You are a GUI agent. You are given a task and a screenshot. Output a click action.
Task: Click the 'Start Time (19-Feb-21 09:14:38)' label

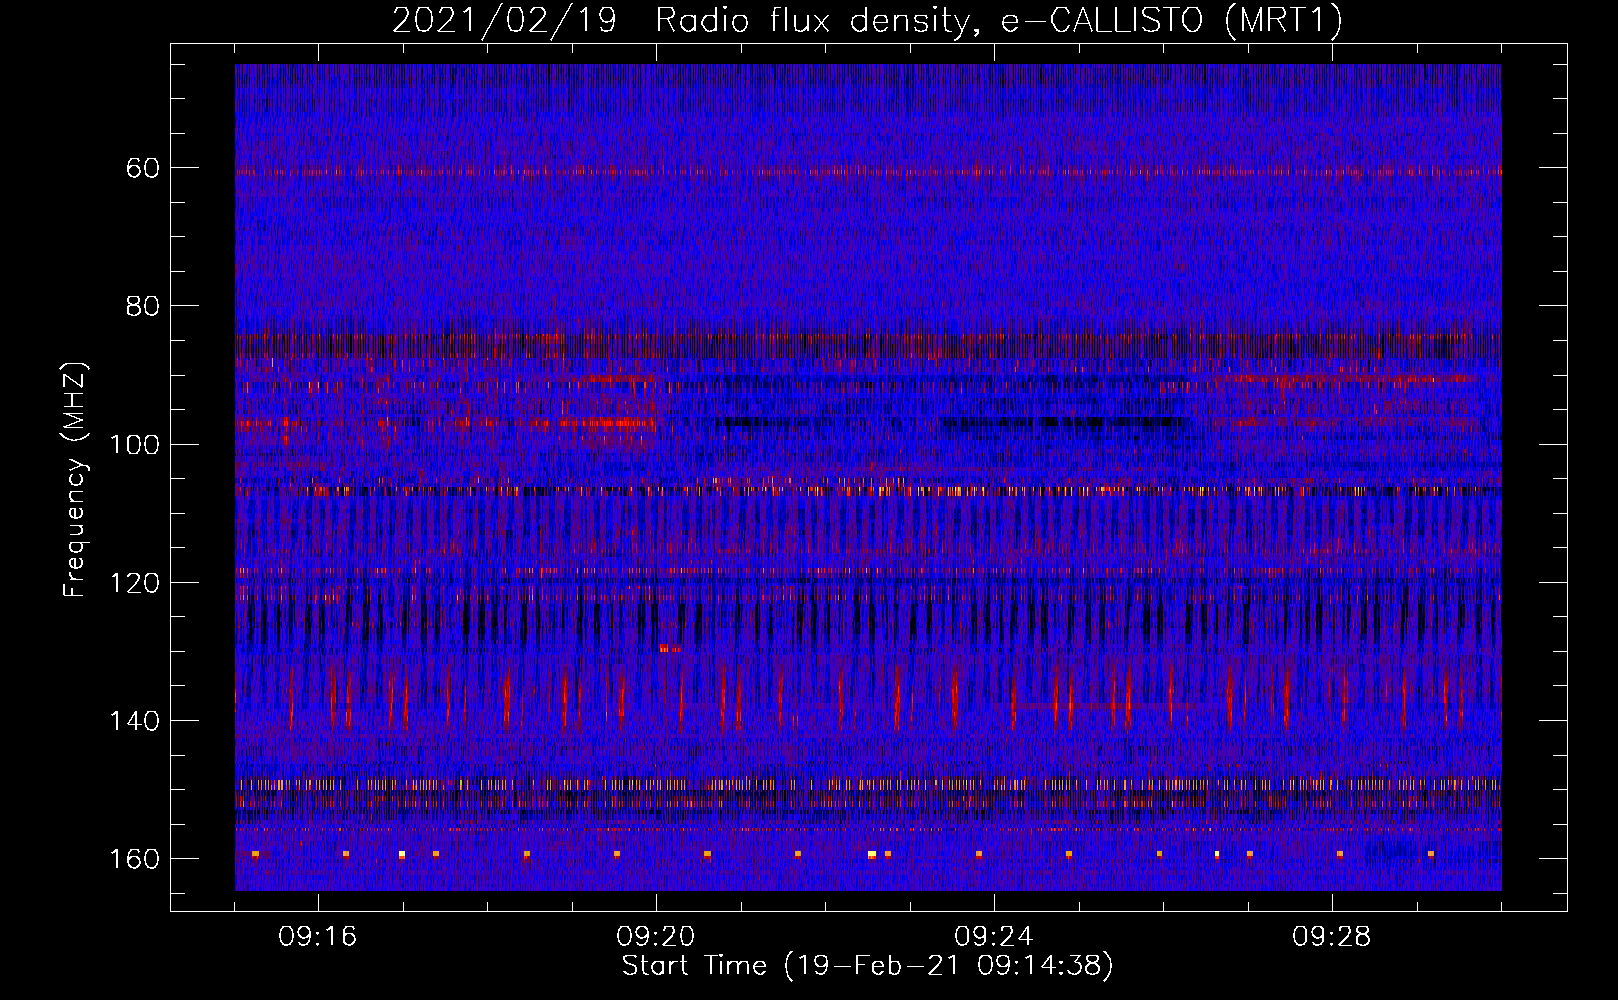click(x=867, y=966)
